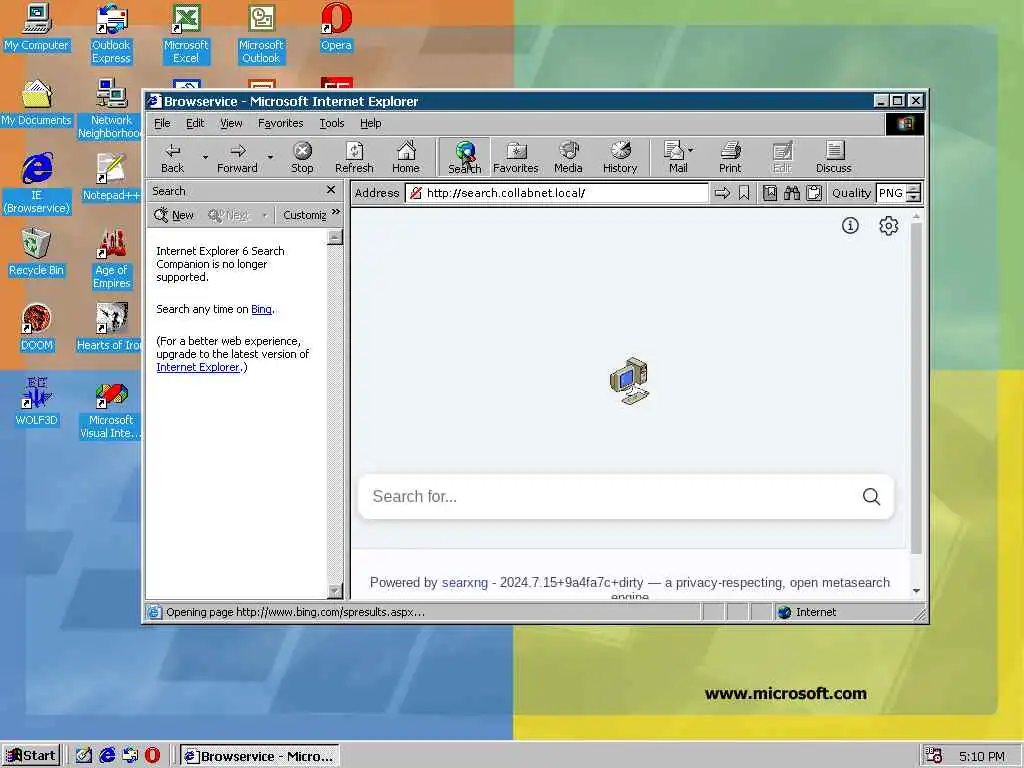Open the File menu
Image resolution: width=1024 pixels, height=768 pixels.
[x=162, y=123]
